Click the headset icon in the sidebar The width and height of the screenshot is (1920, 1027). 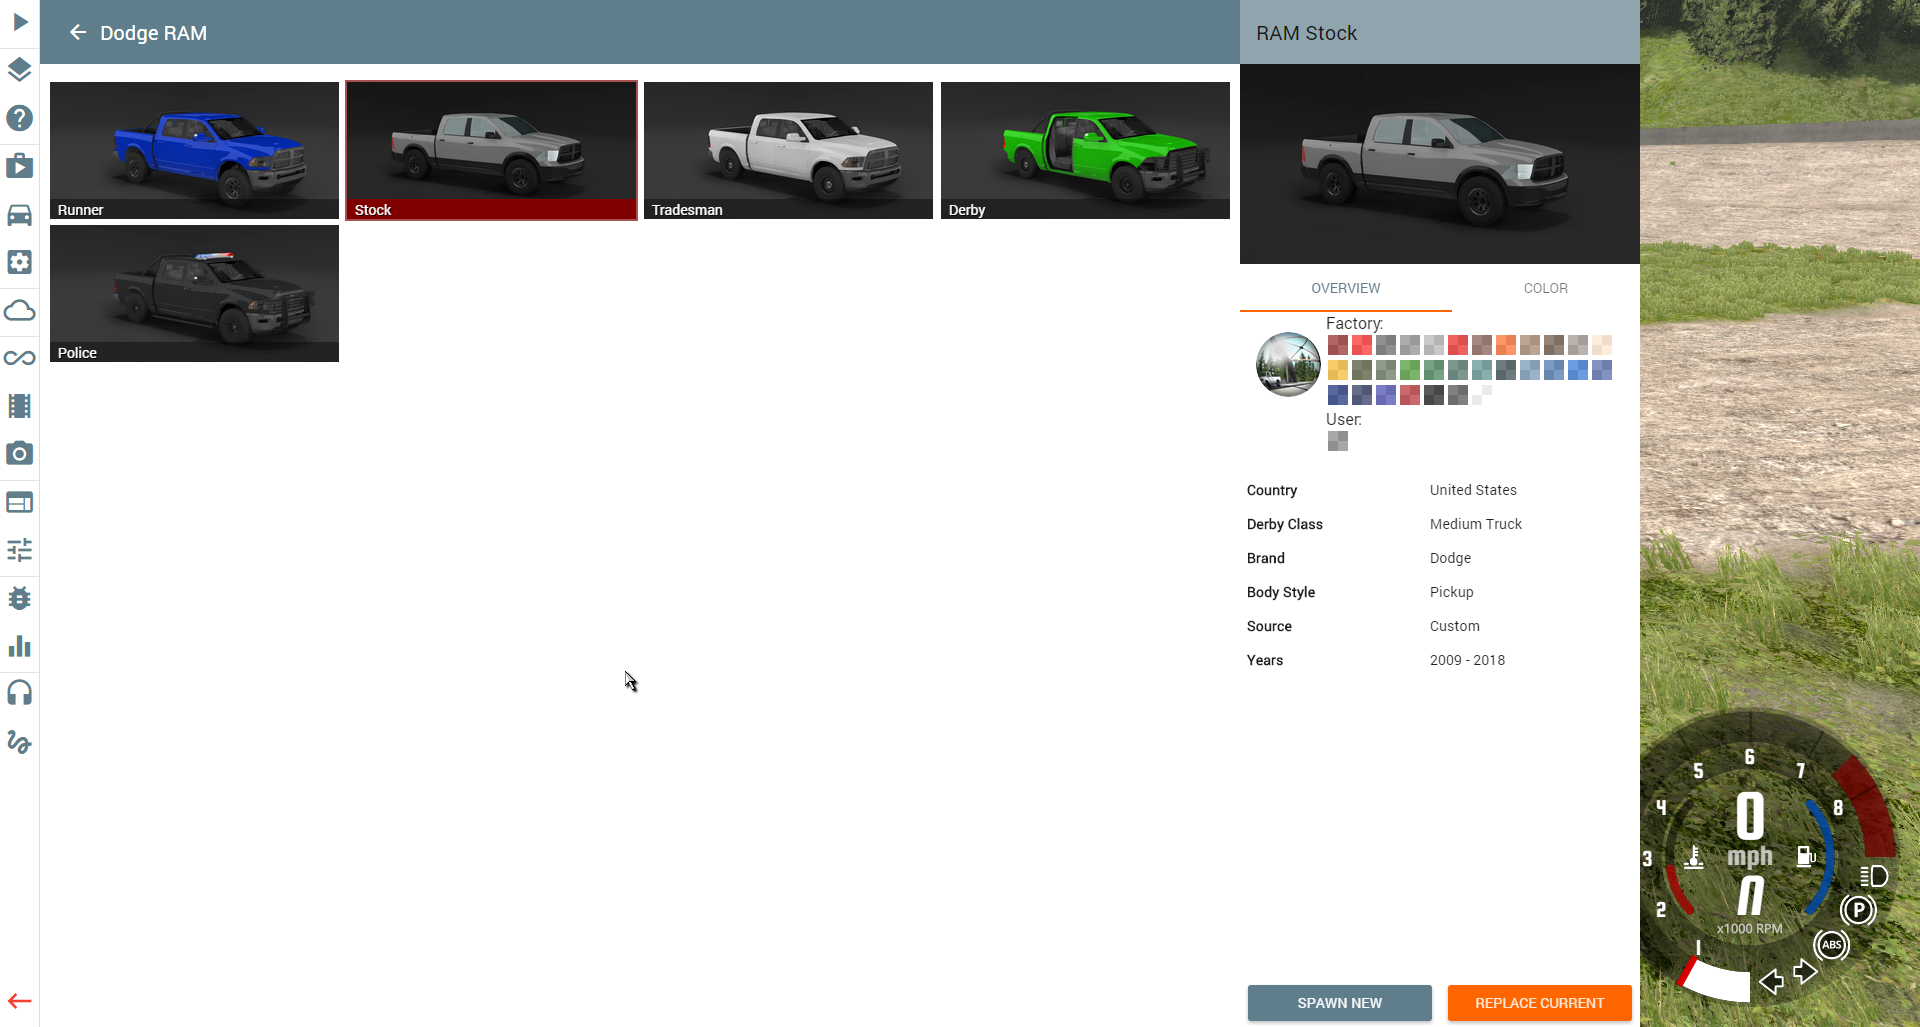pyautogui.click(x=20, y=693)
